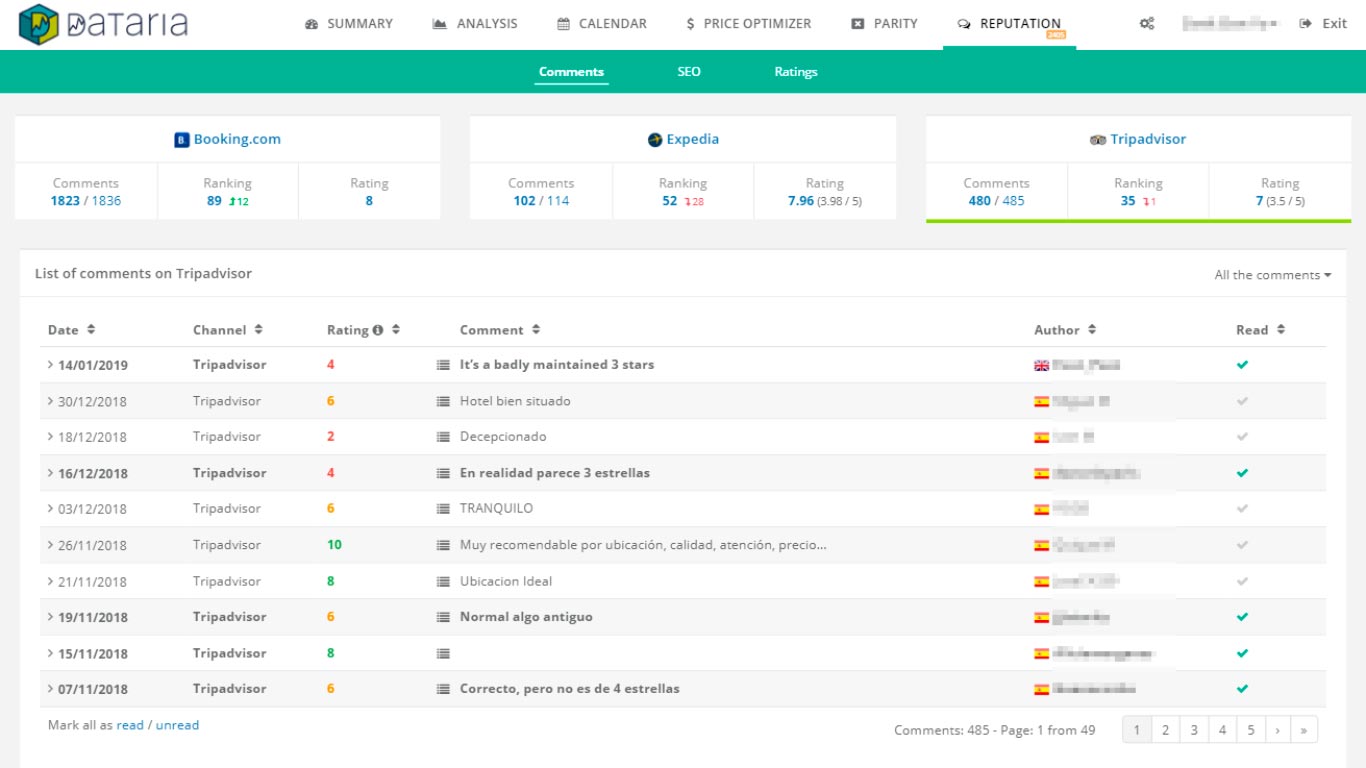The width and height of the screenshot is (1366, 768).
Task: Expand the 19/11/2018 comment row chevron
Action: click(x=50, y=617)
